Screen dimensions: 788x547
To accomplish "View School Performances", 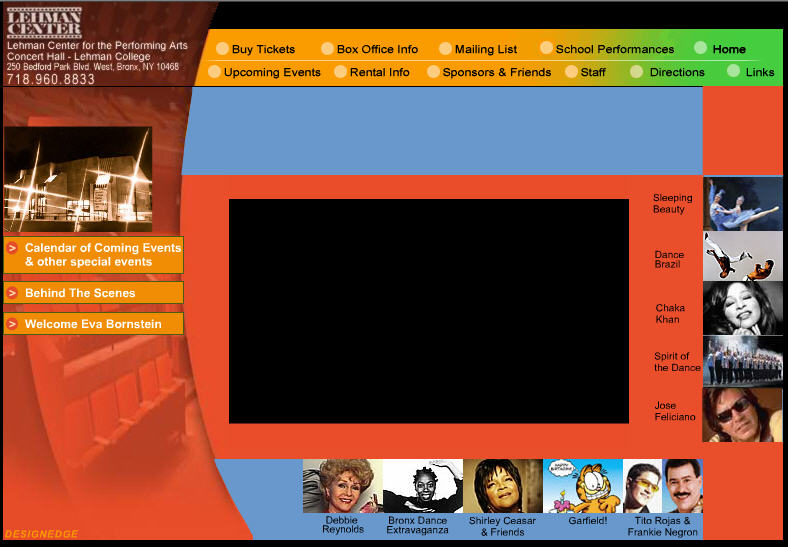I will 615,49.
